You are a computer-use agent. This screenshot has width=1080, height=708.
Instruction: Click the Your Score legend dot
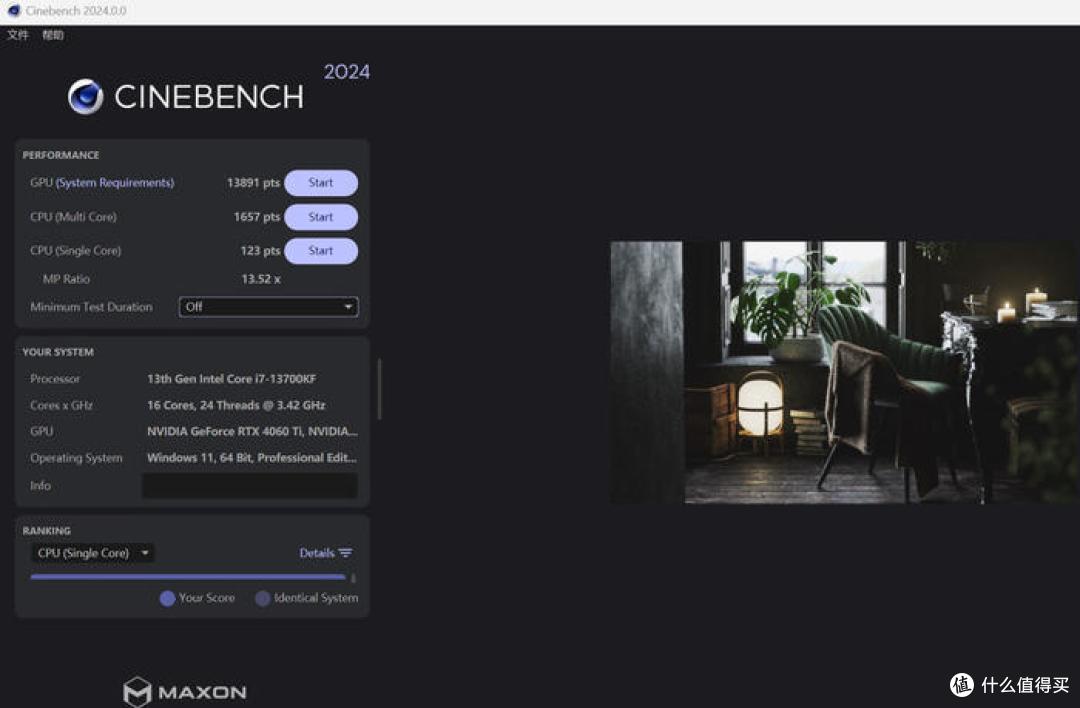coord(167,598)
